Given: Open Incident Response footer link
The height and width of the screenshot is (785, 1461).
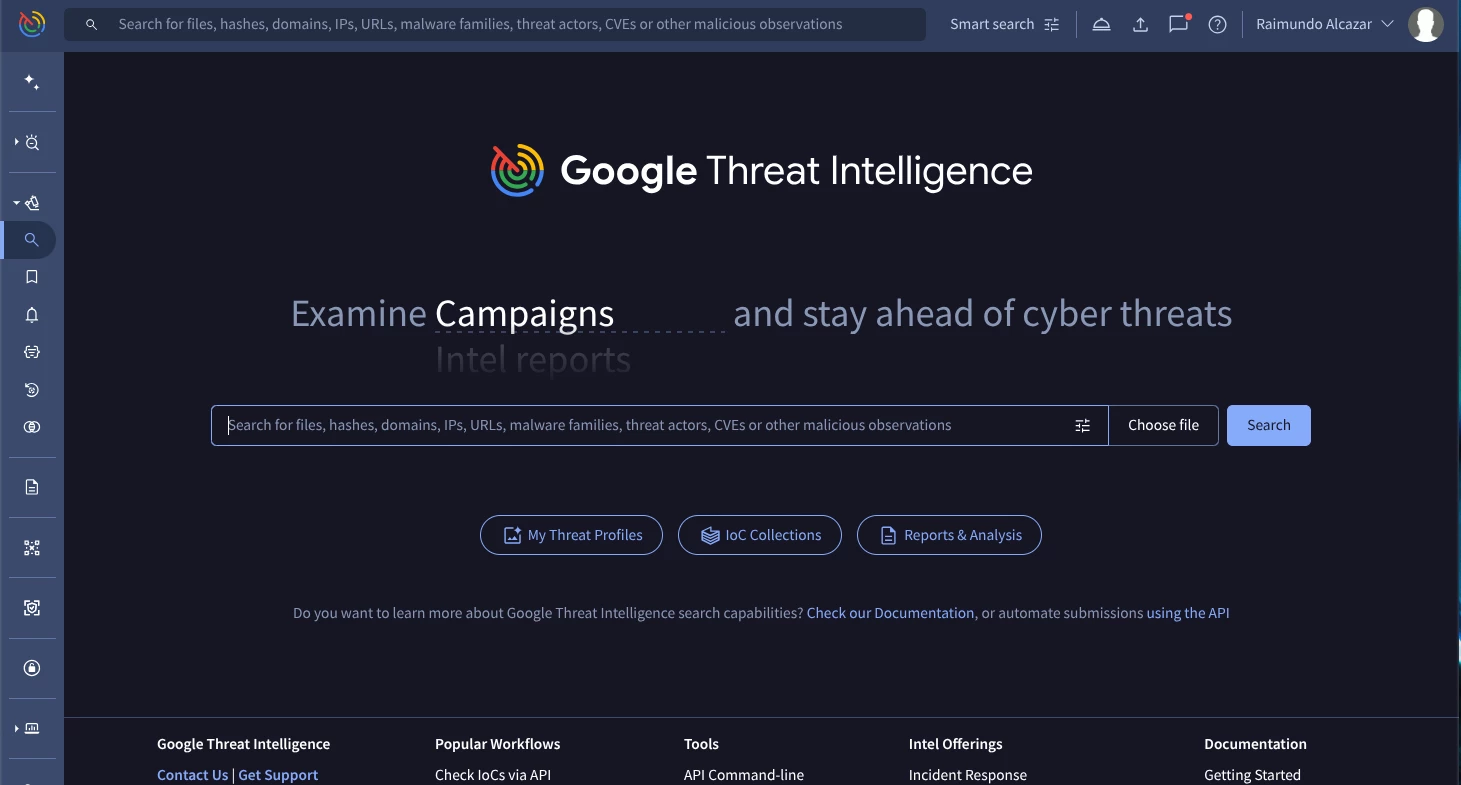Looking at the screenshot, I should (968, 775).
